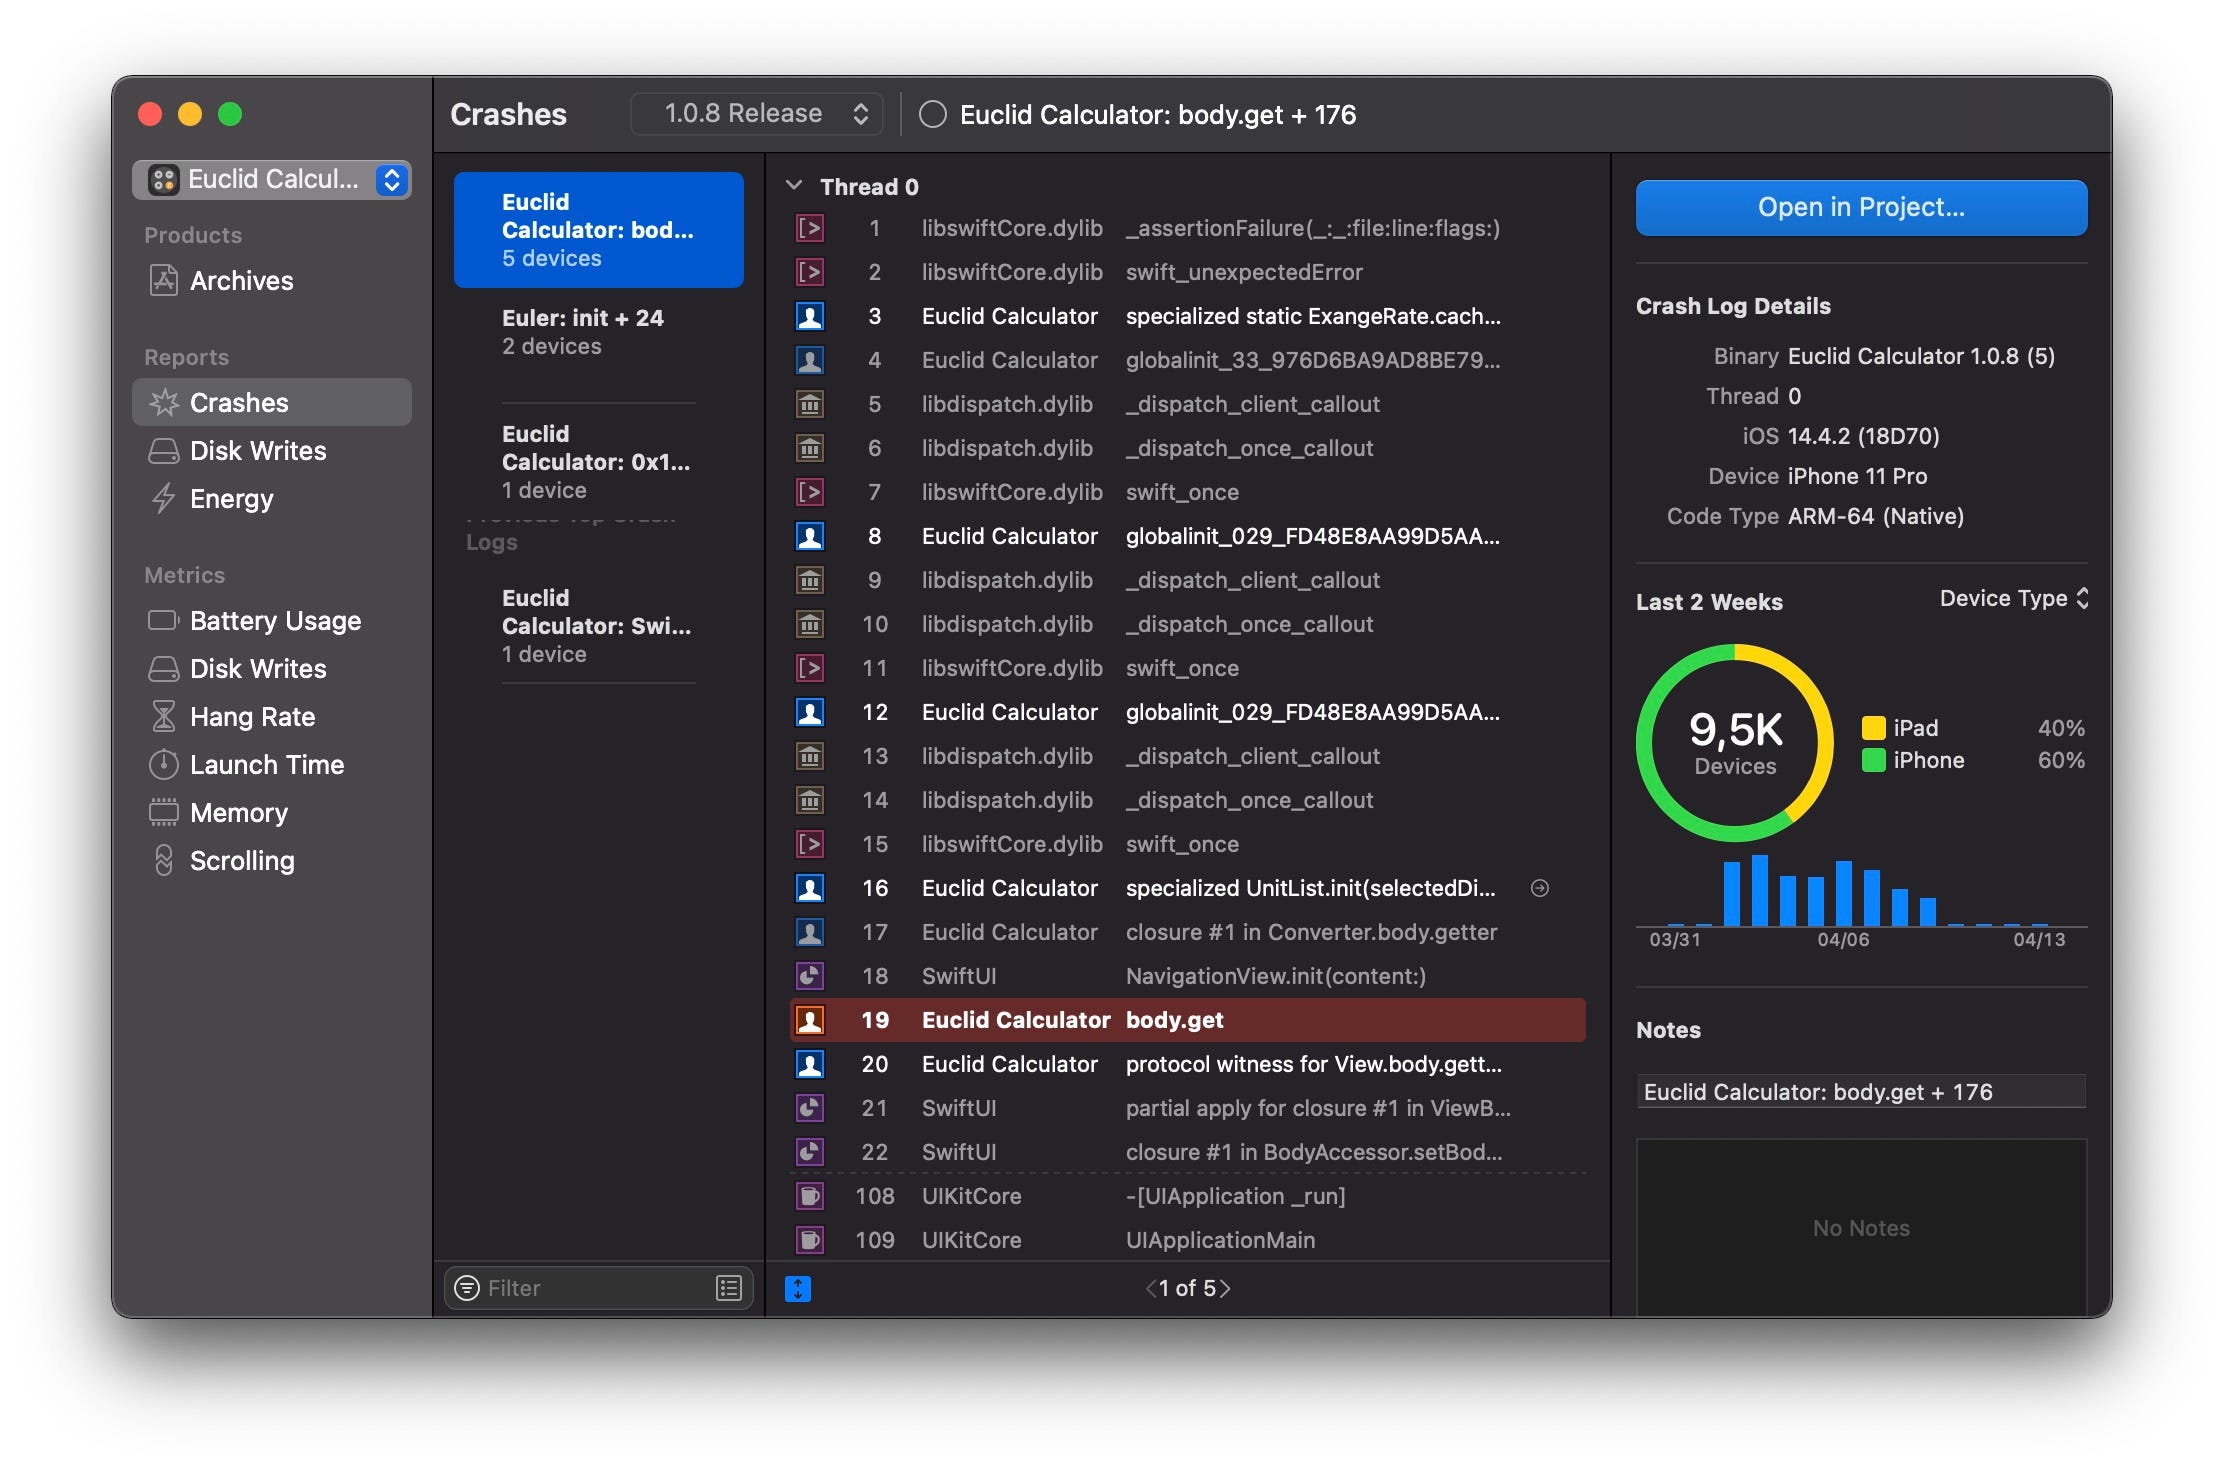The image size is (2224, 1466).
Task: Click the Disk Writes icon under Metrics
Action: point(164,669)
